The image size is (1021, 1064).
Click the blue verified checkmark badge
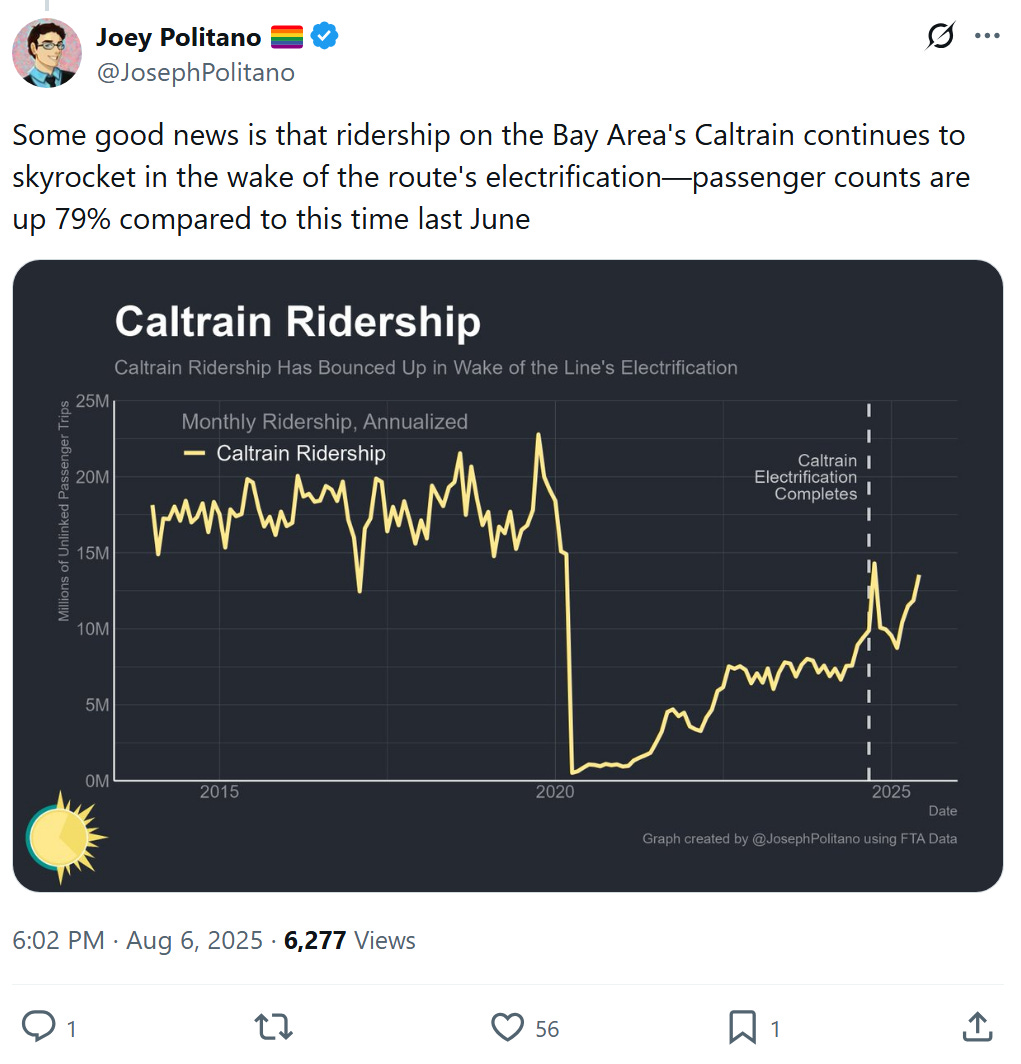click(x=324, y=36)
